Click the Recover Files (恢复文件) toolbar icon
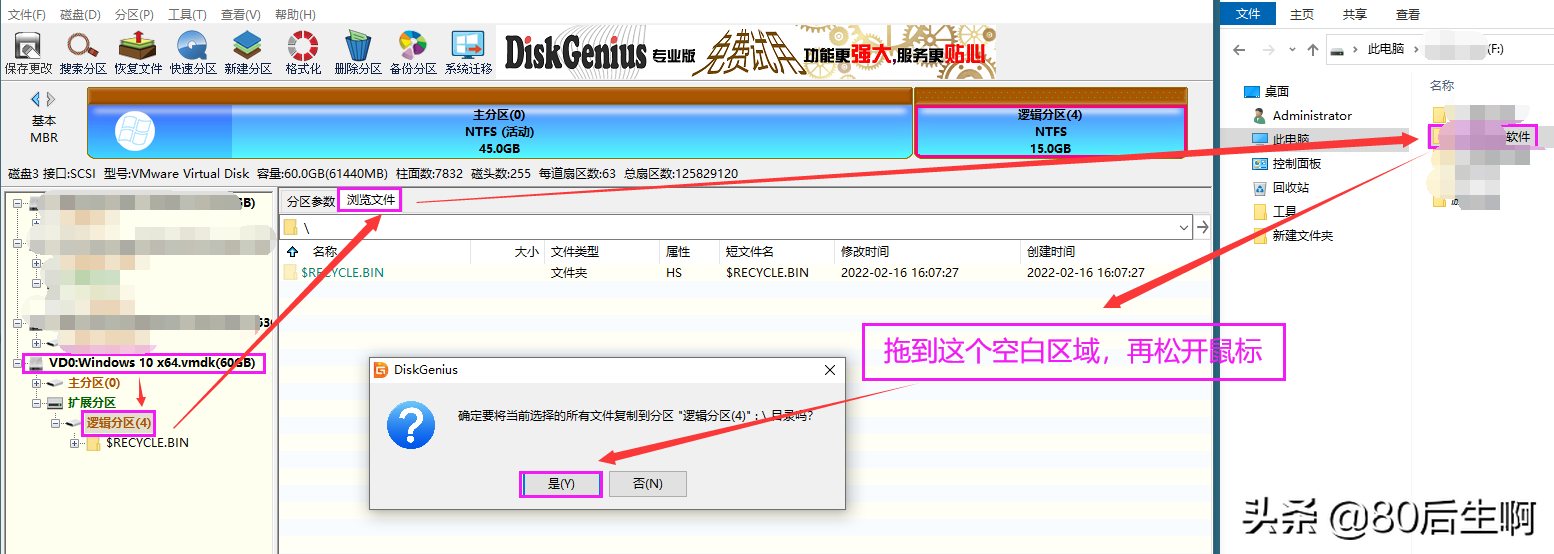 point(138,53)
